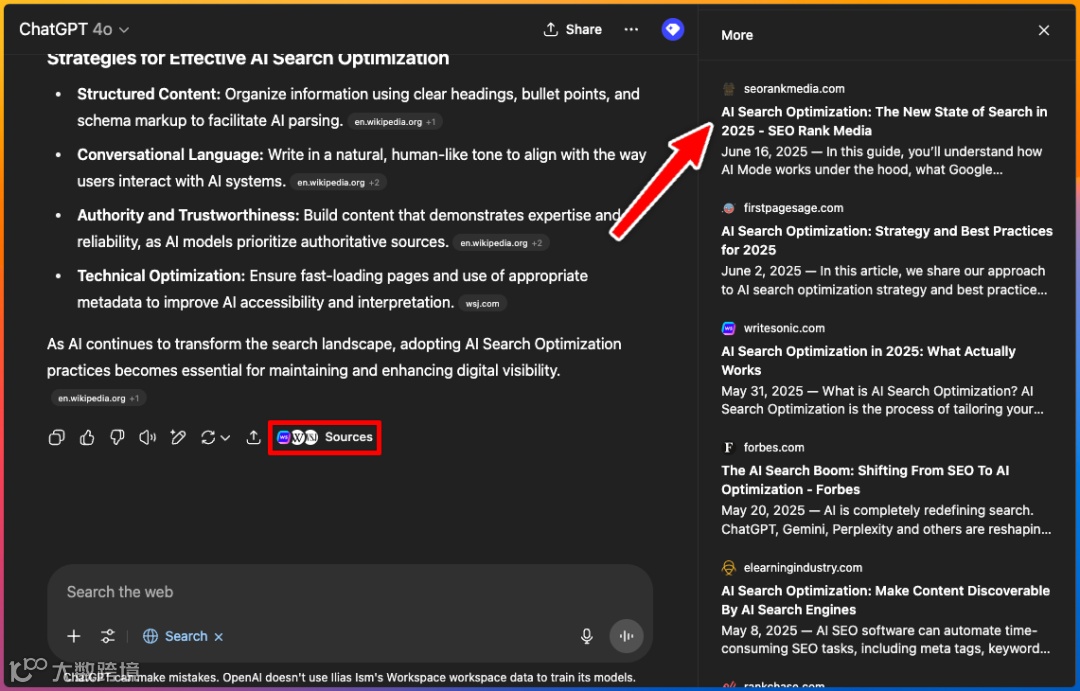The height and width of the screenshot is (691, 1080).
Task: Click the seorankmedia.com domain text
Action: 793,89
